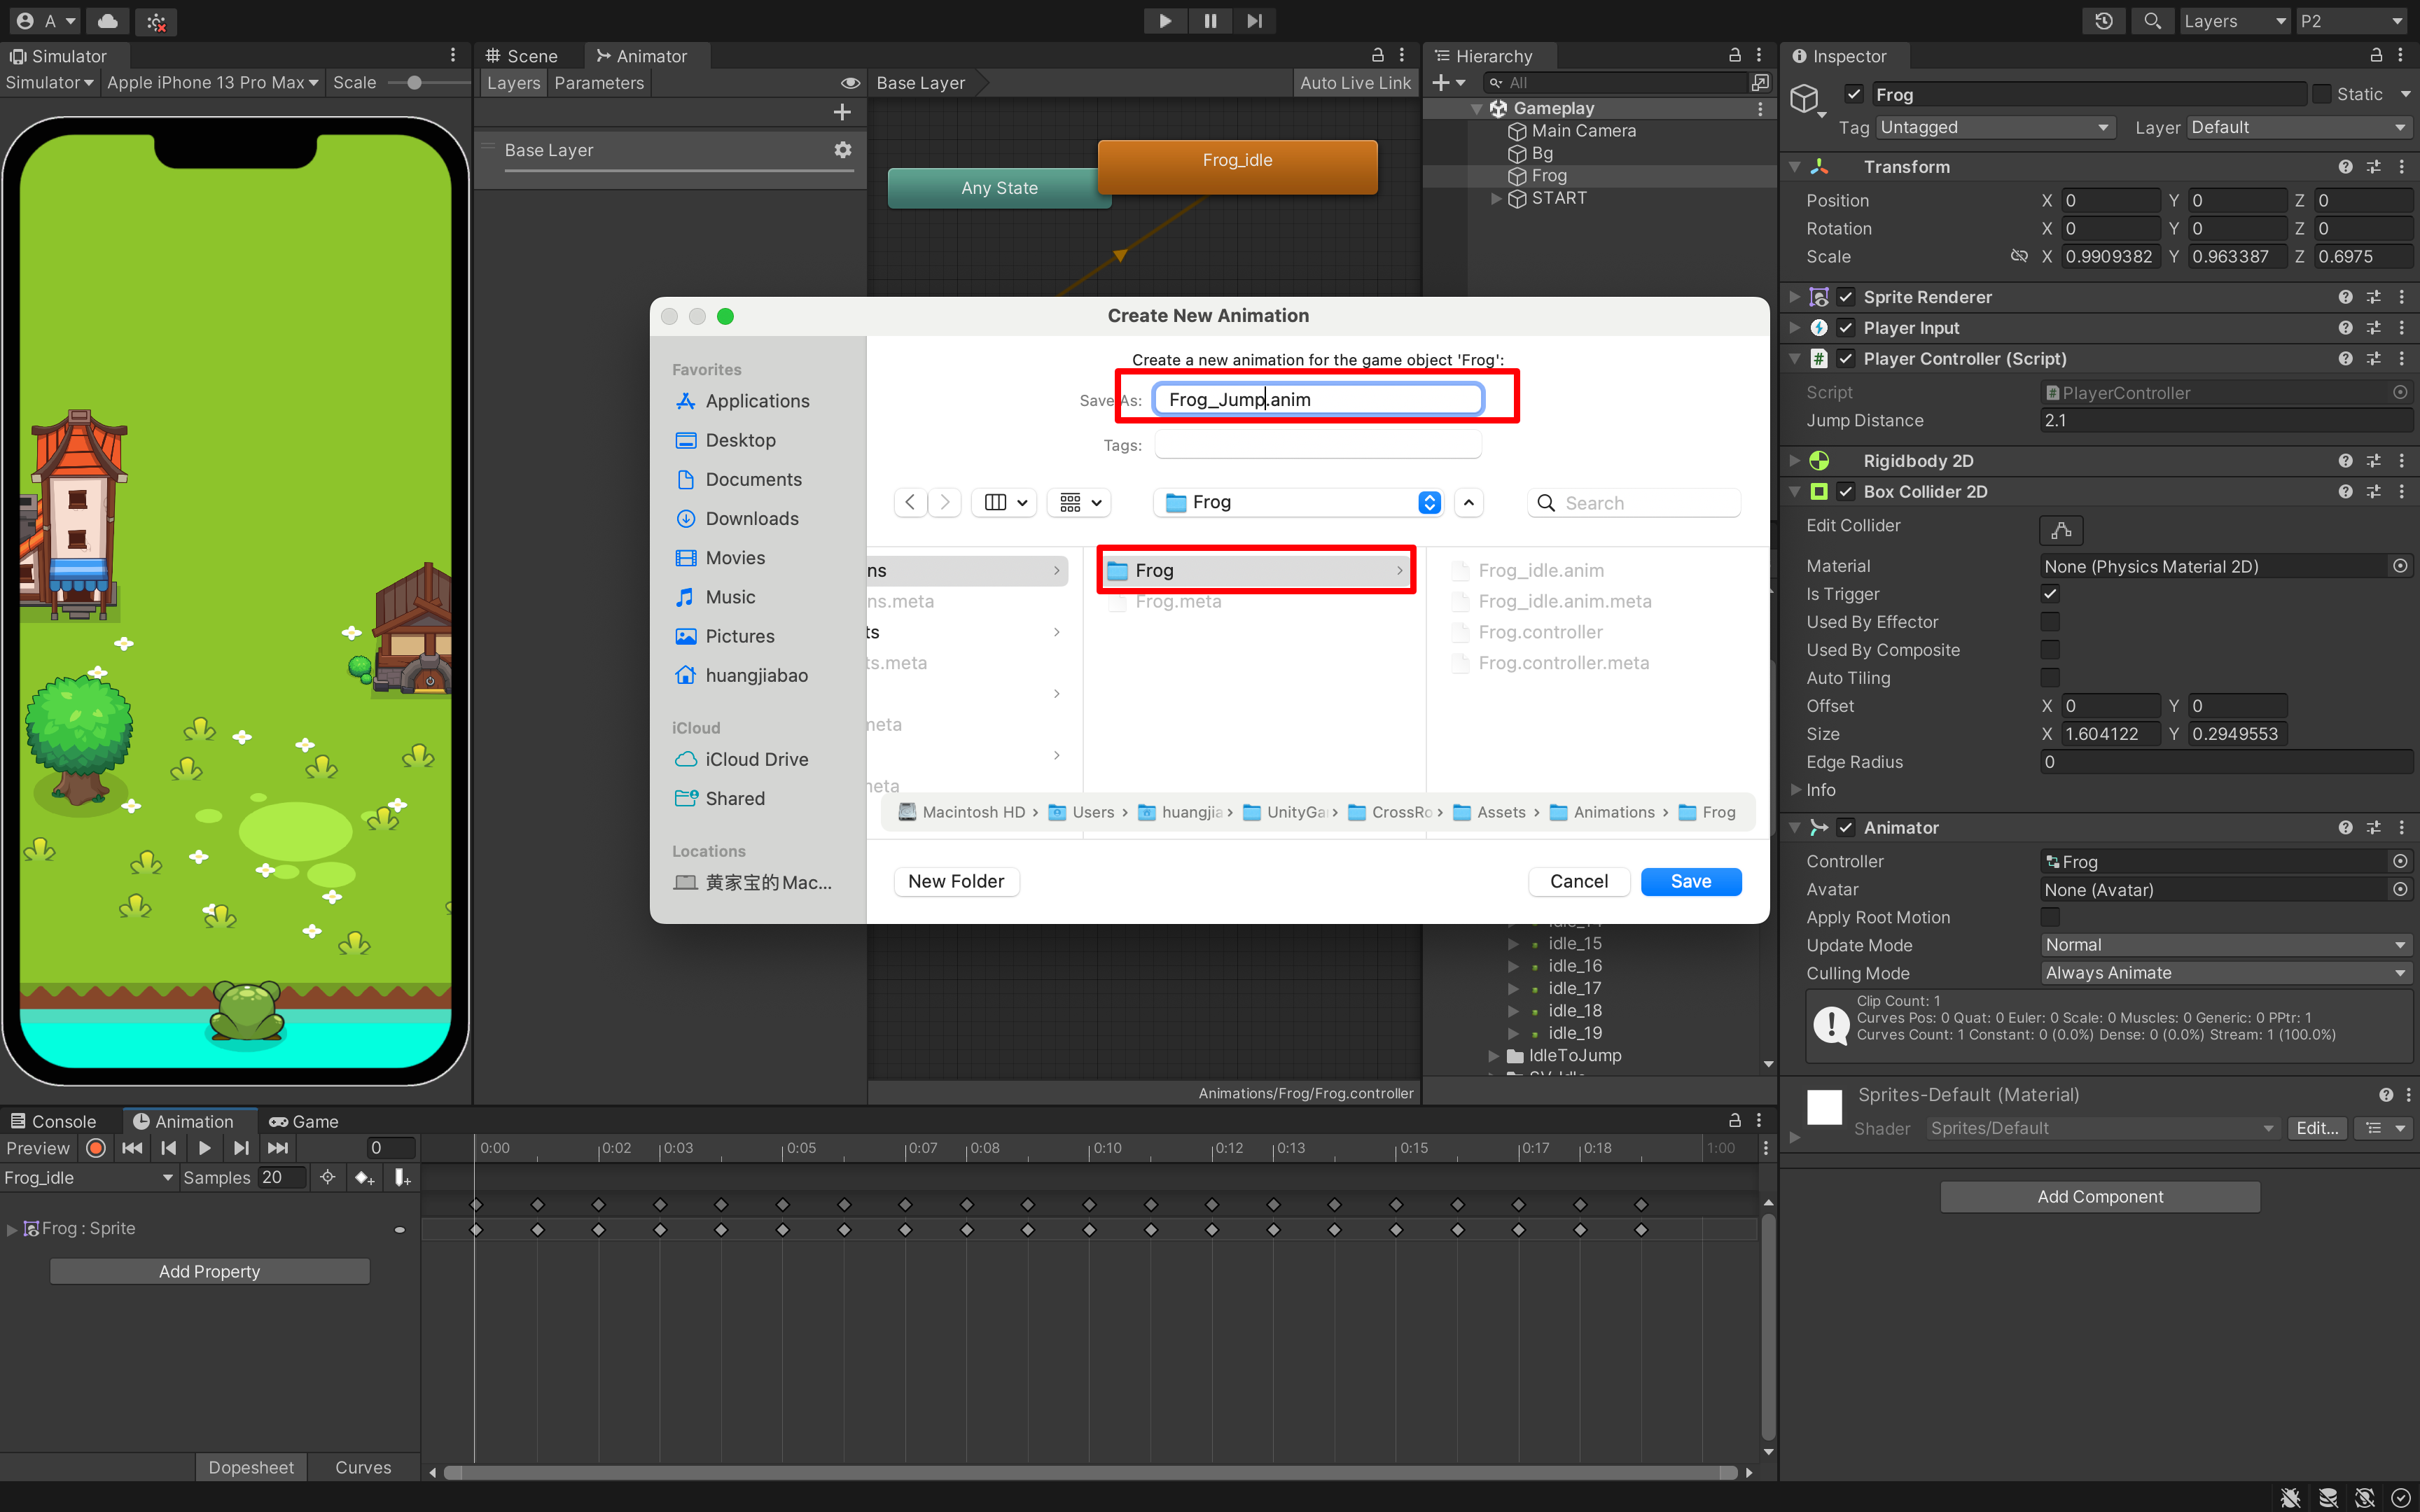Open the Culling Mode dropdown
The width and height of the screenshot is (2420, 1512).
(2226, 973)
